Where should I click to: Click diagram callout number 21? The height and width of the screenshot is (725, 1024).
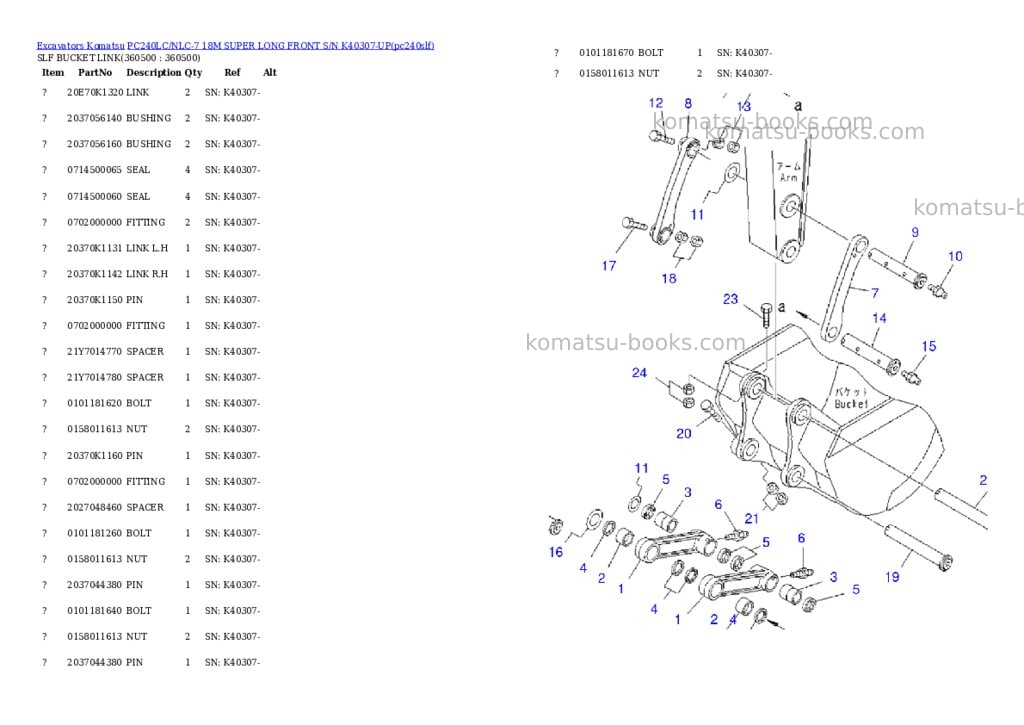[751, 519]
